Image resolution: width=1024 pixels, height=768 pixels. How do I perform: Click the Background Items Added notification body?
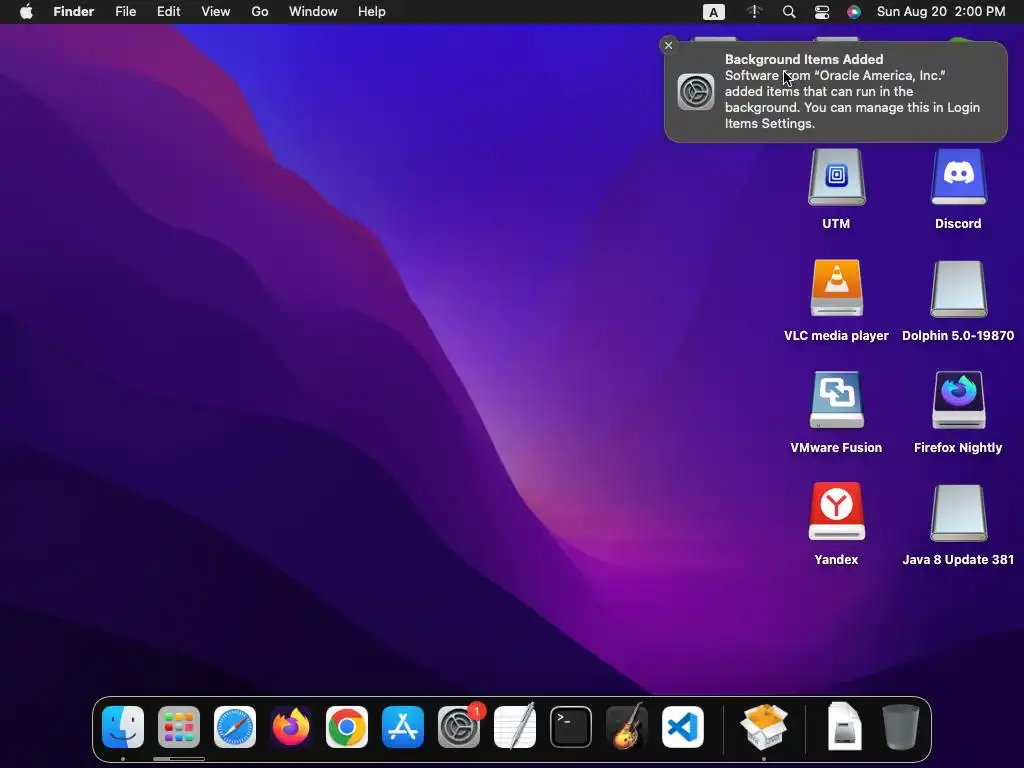[836, 91]
